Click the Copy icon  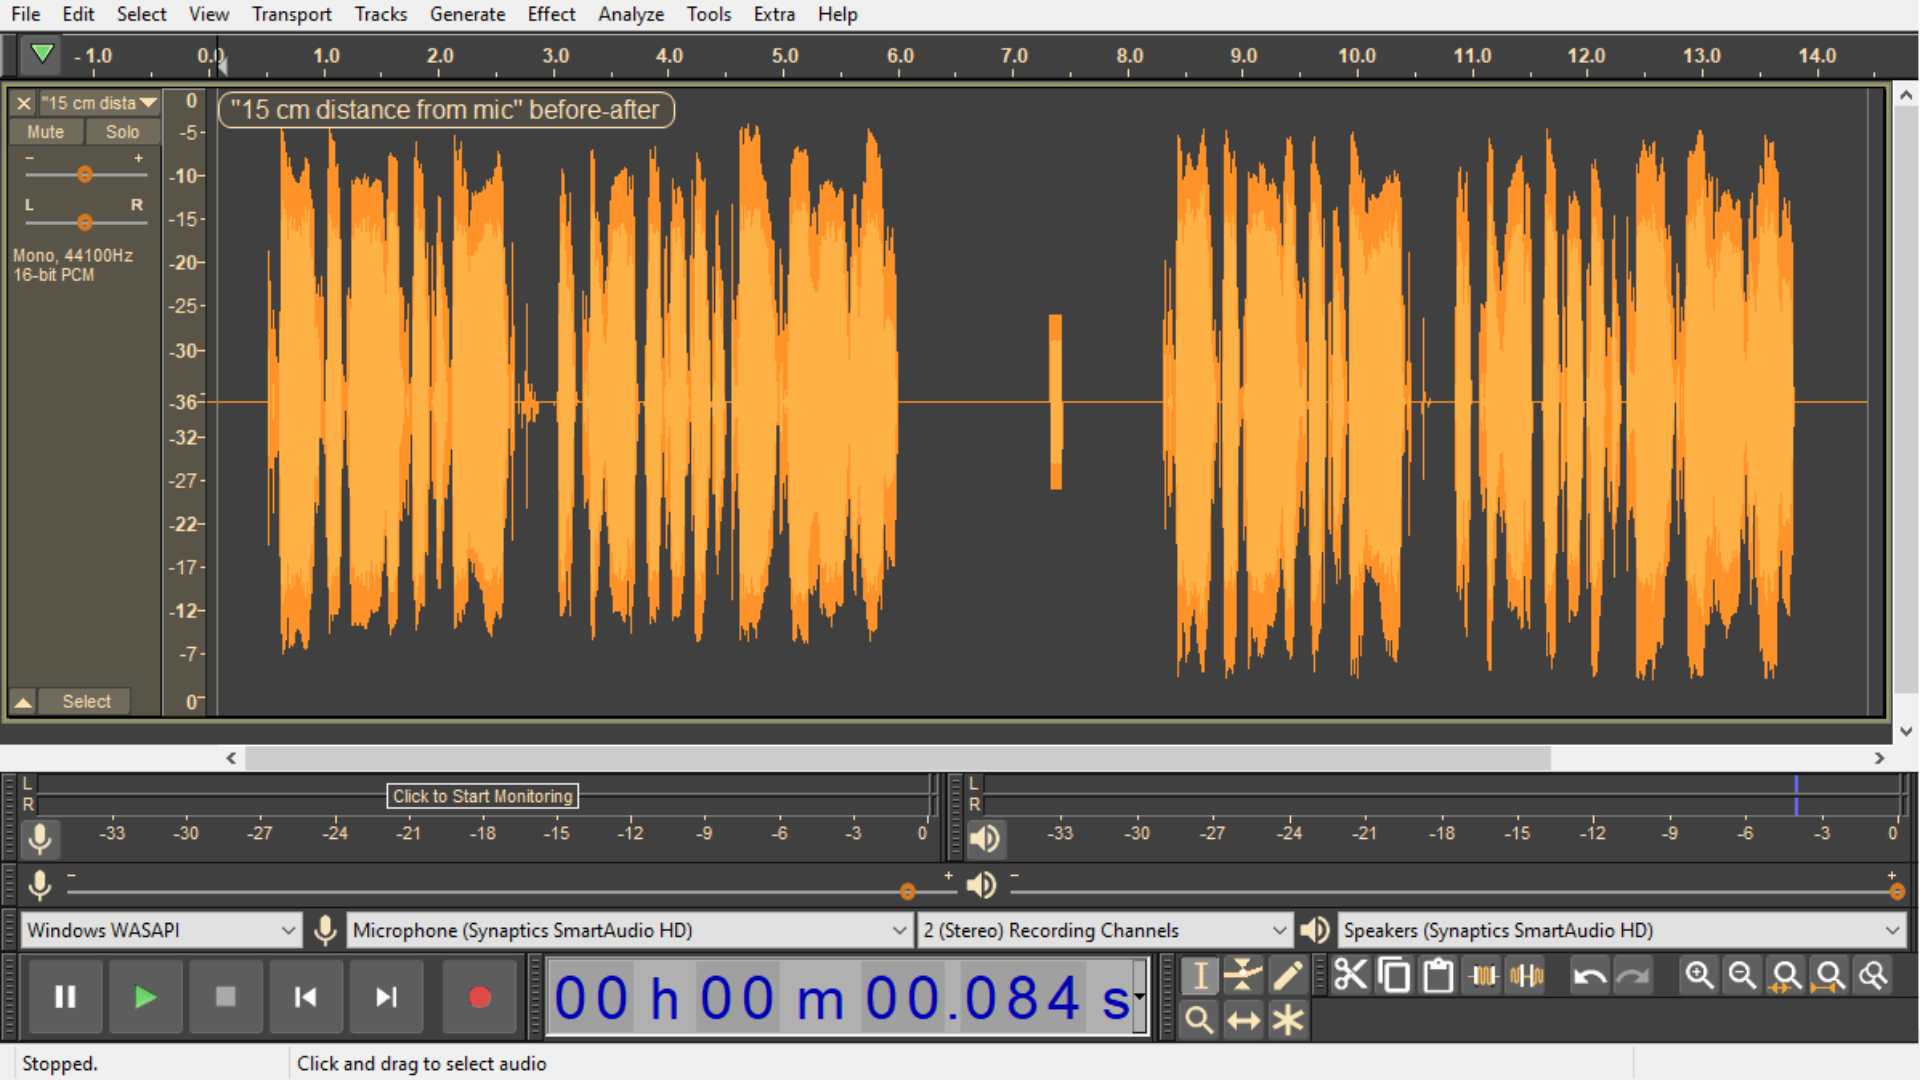[x=1394, y=975]
